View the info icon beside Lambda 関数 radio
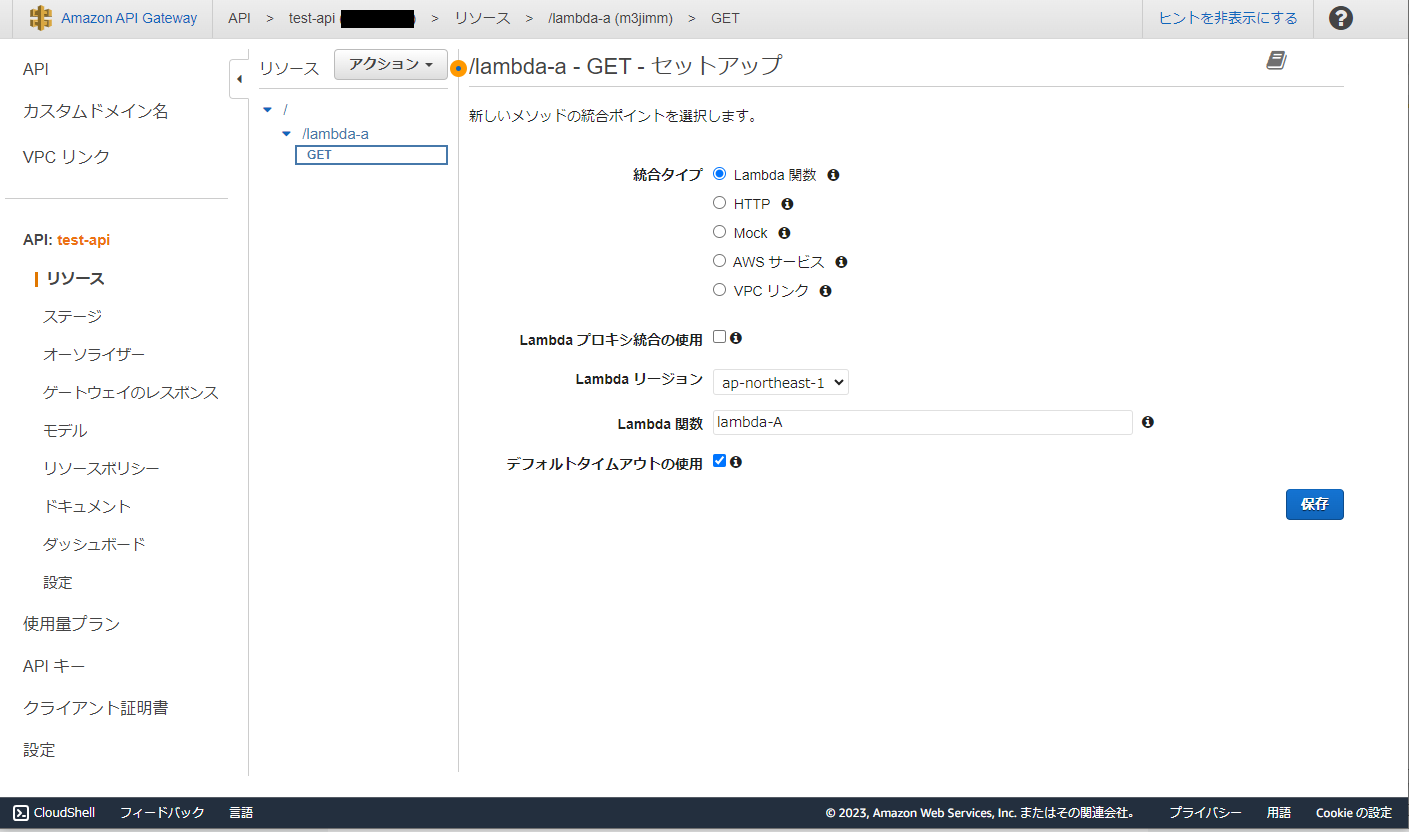This screenshot has width=1409, height=832. [832, 174]
